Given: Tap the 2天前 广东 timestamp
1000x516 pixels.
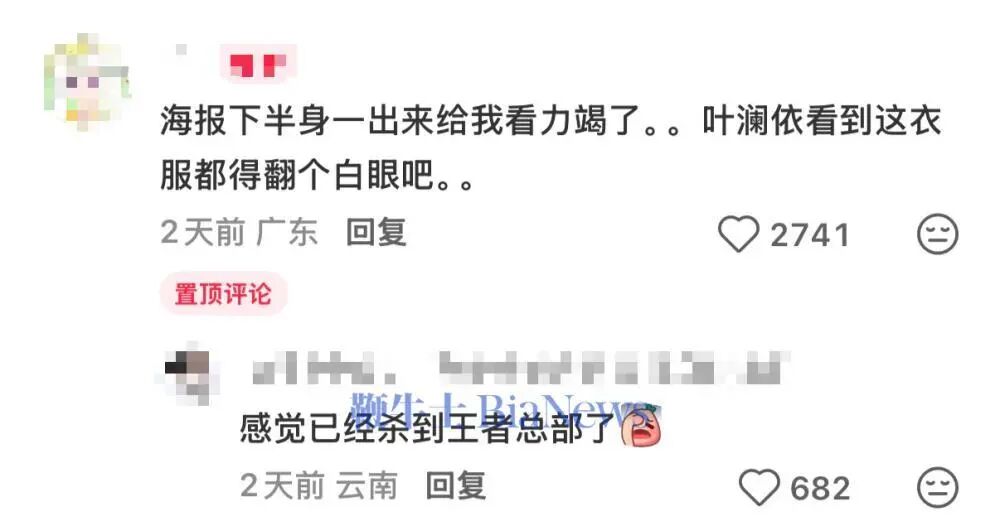Looking at the screenshot, I should 239,232.
